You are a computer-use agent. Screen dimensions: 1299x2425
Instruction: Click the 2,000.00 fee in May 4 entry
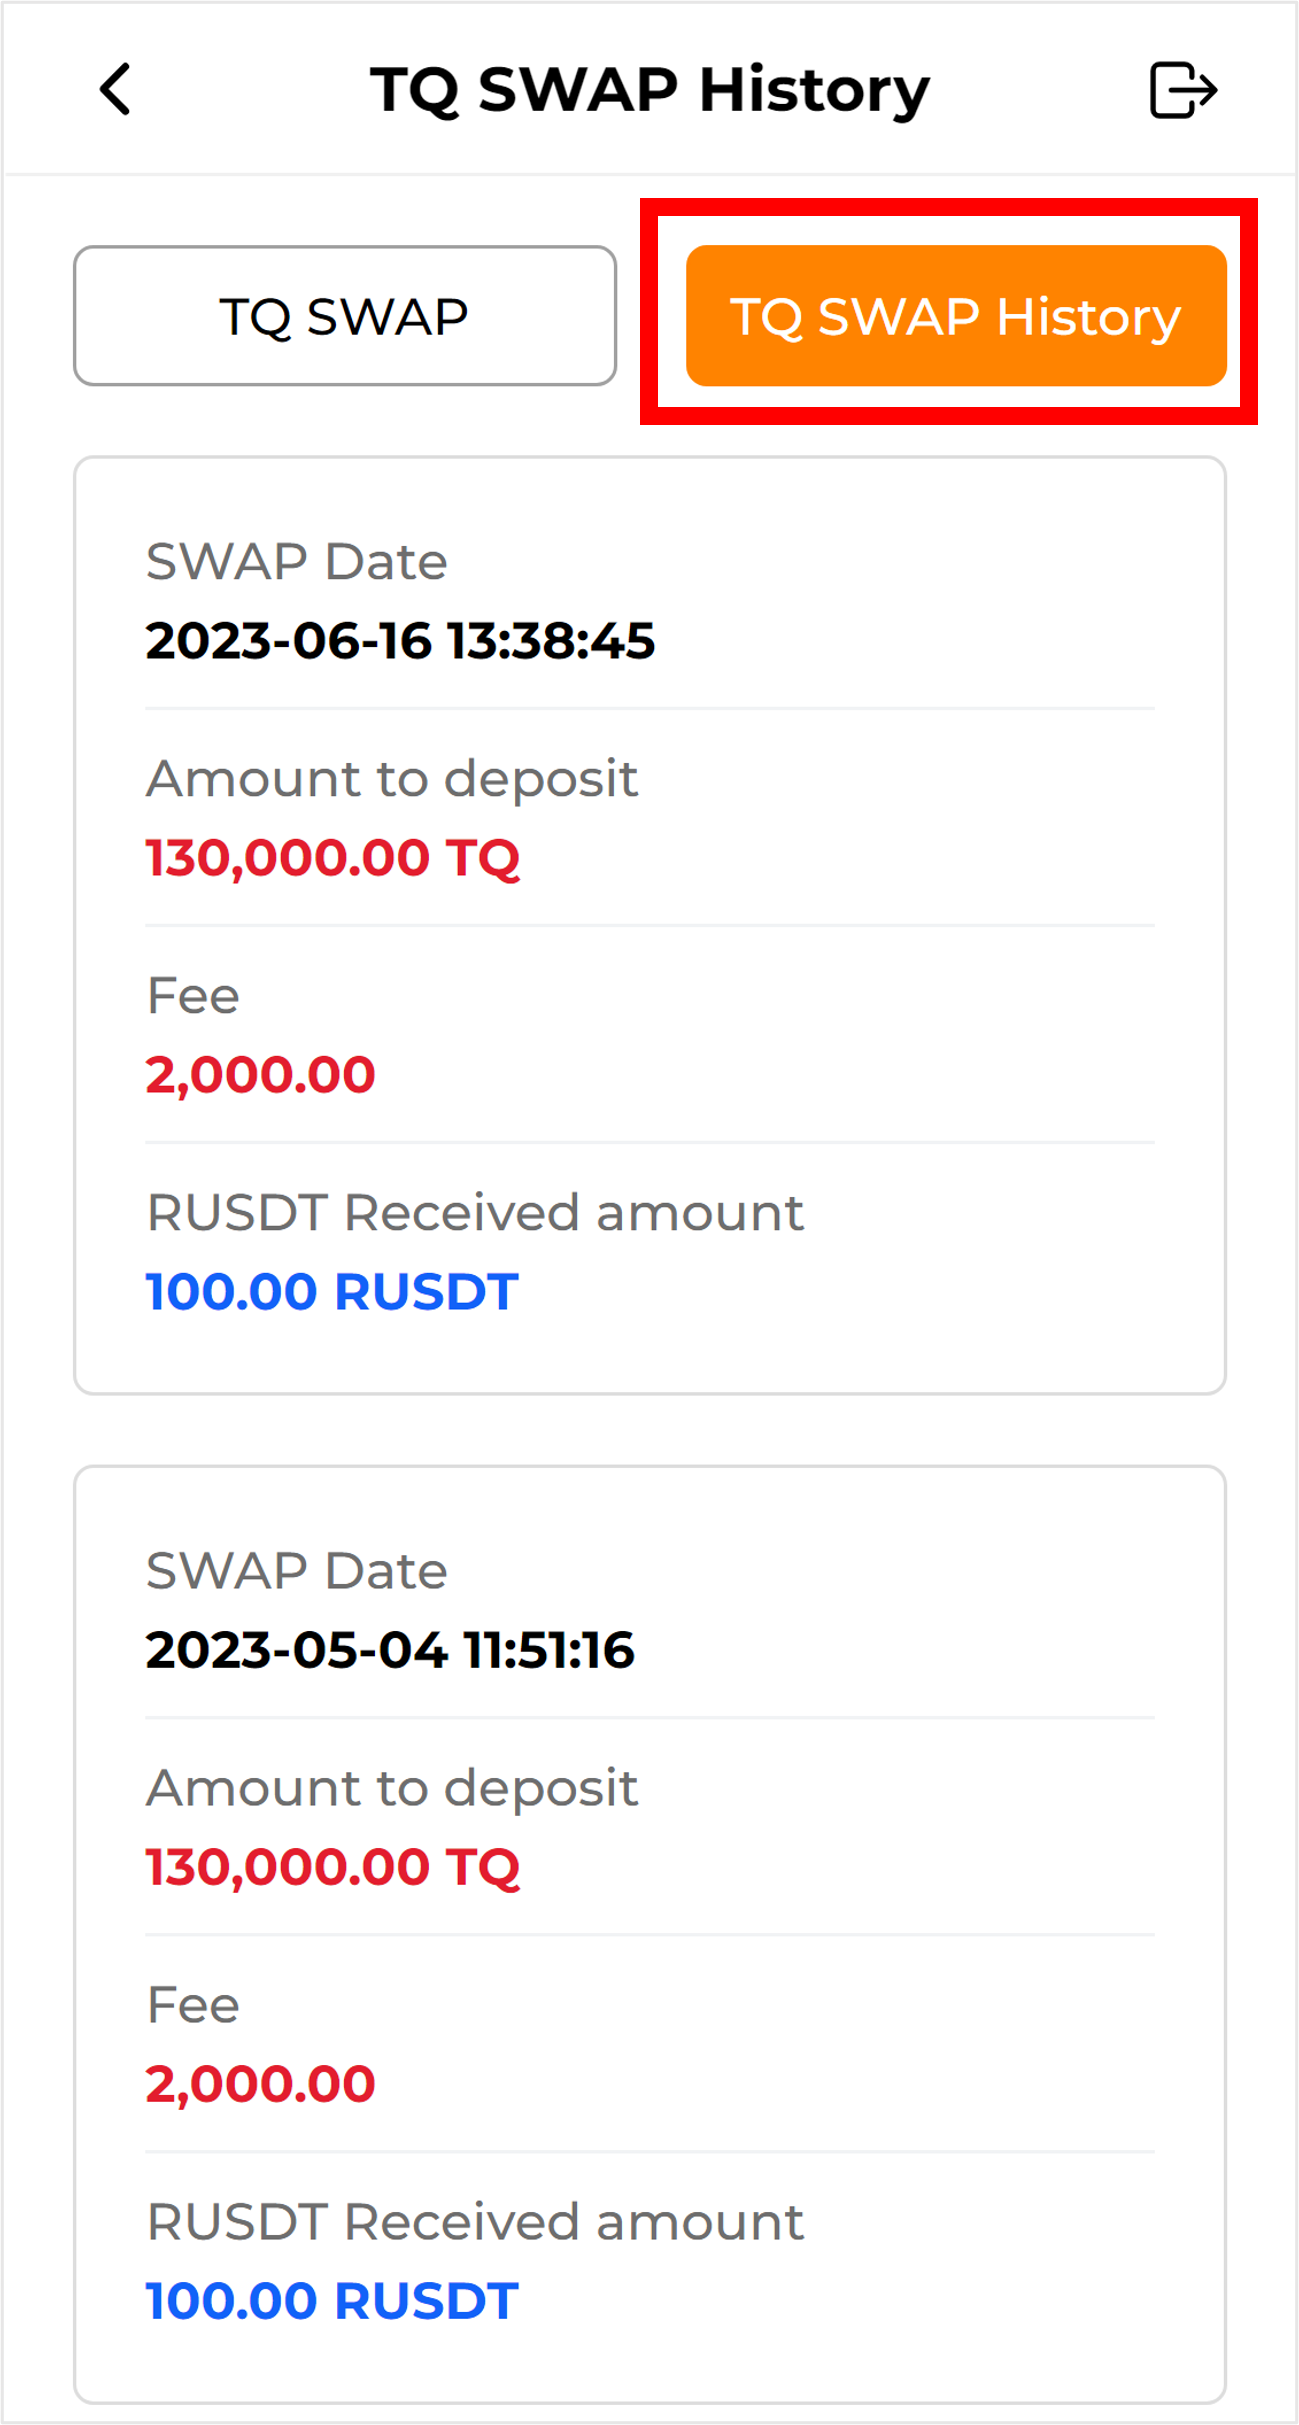[x=260, y=2084]
